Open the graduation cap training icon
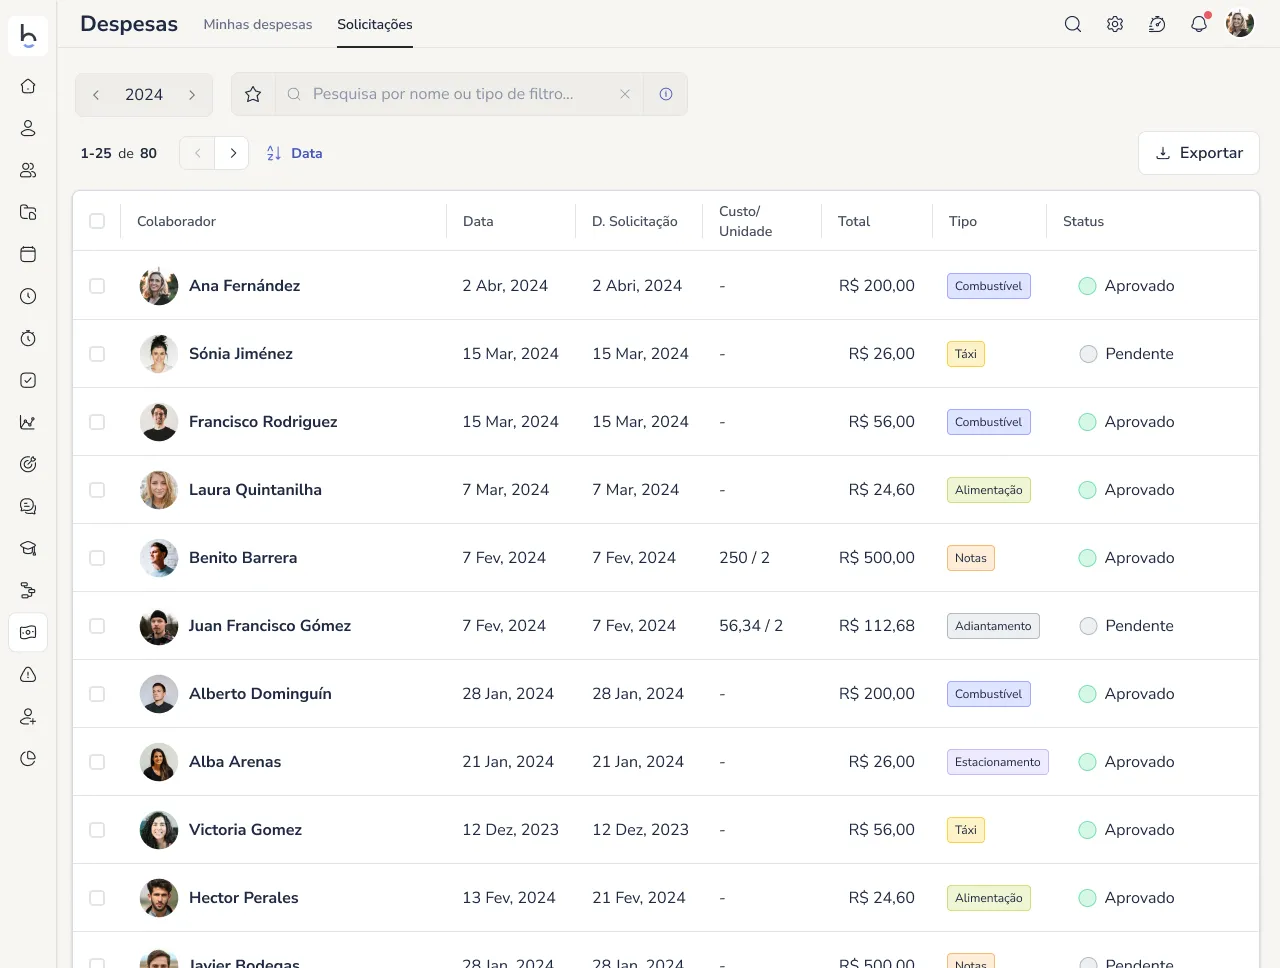Viewport: 1280px width, 968px height. 28,548
